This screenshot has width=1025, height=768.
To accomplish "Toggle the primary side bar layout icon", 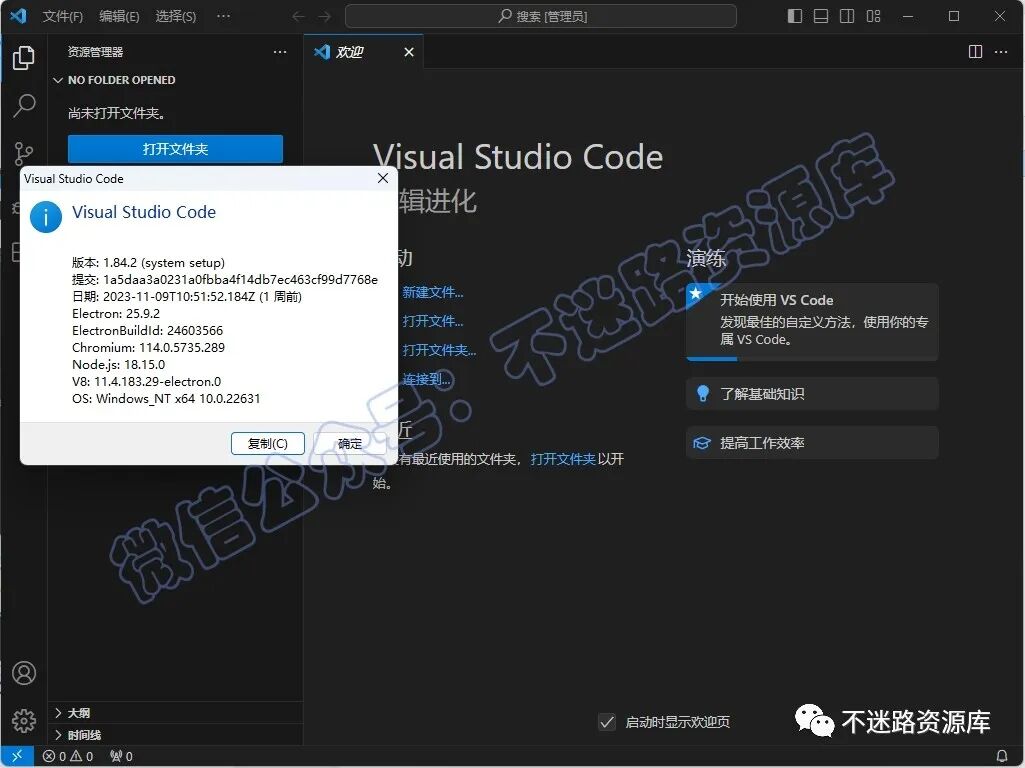I will click(x=795, y=16).
